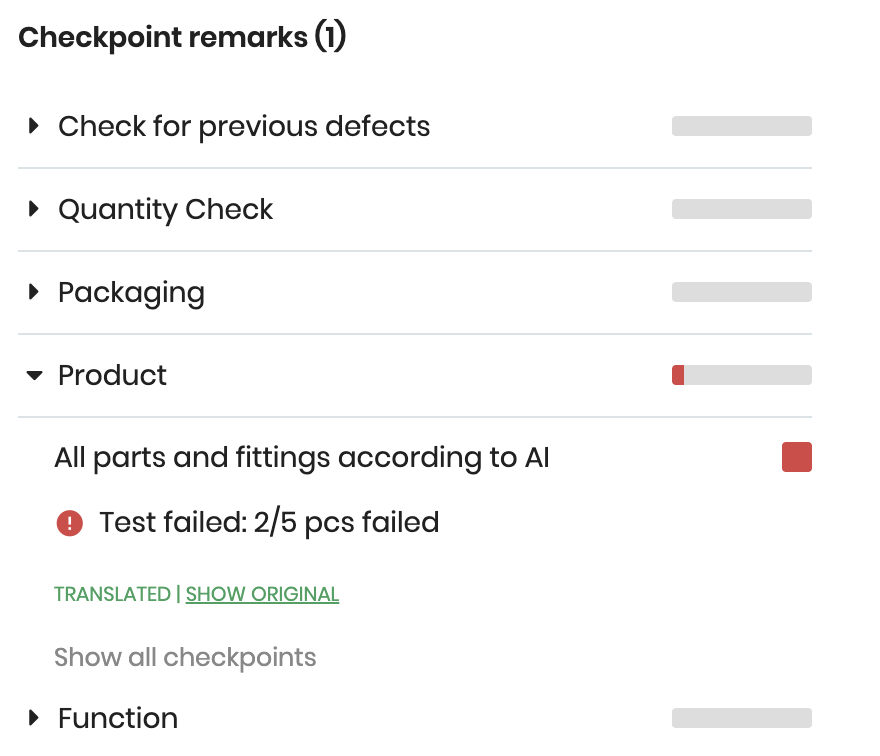Click the Quantity Check progress bar

tap(741, 209)
